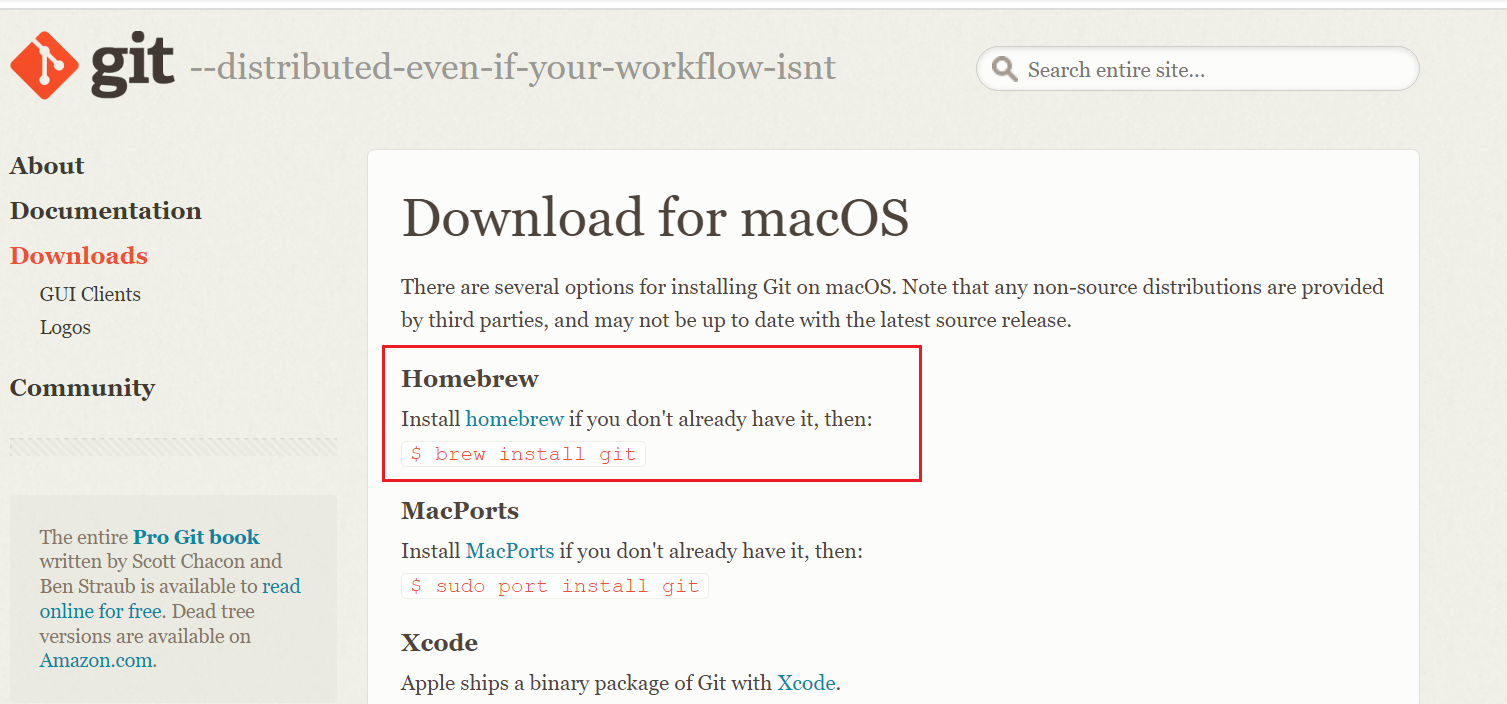Open the About section

coord(47,166)
